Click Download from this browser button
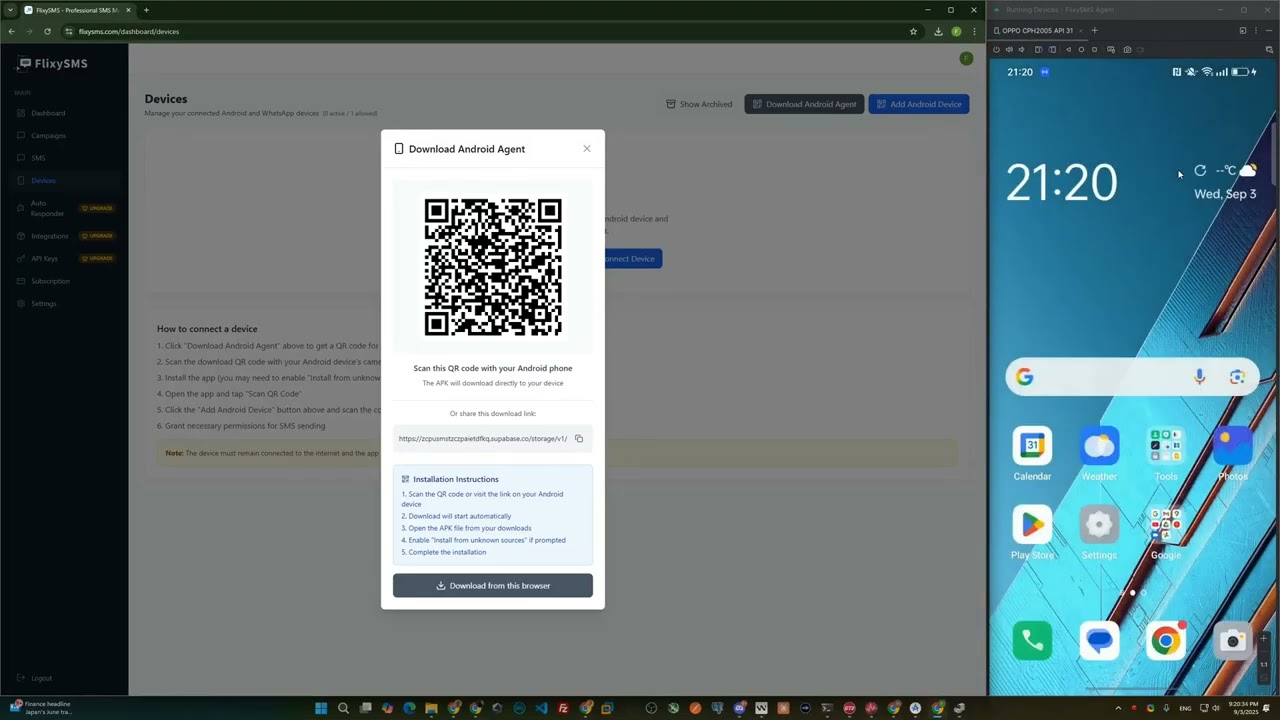Image resolution: width=1280 pixels, height=720 pixels. pyautogui.click(x=493, y=586)
